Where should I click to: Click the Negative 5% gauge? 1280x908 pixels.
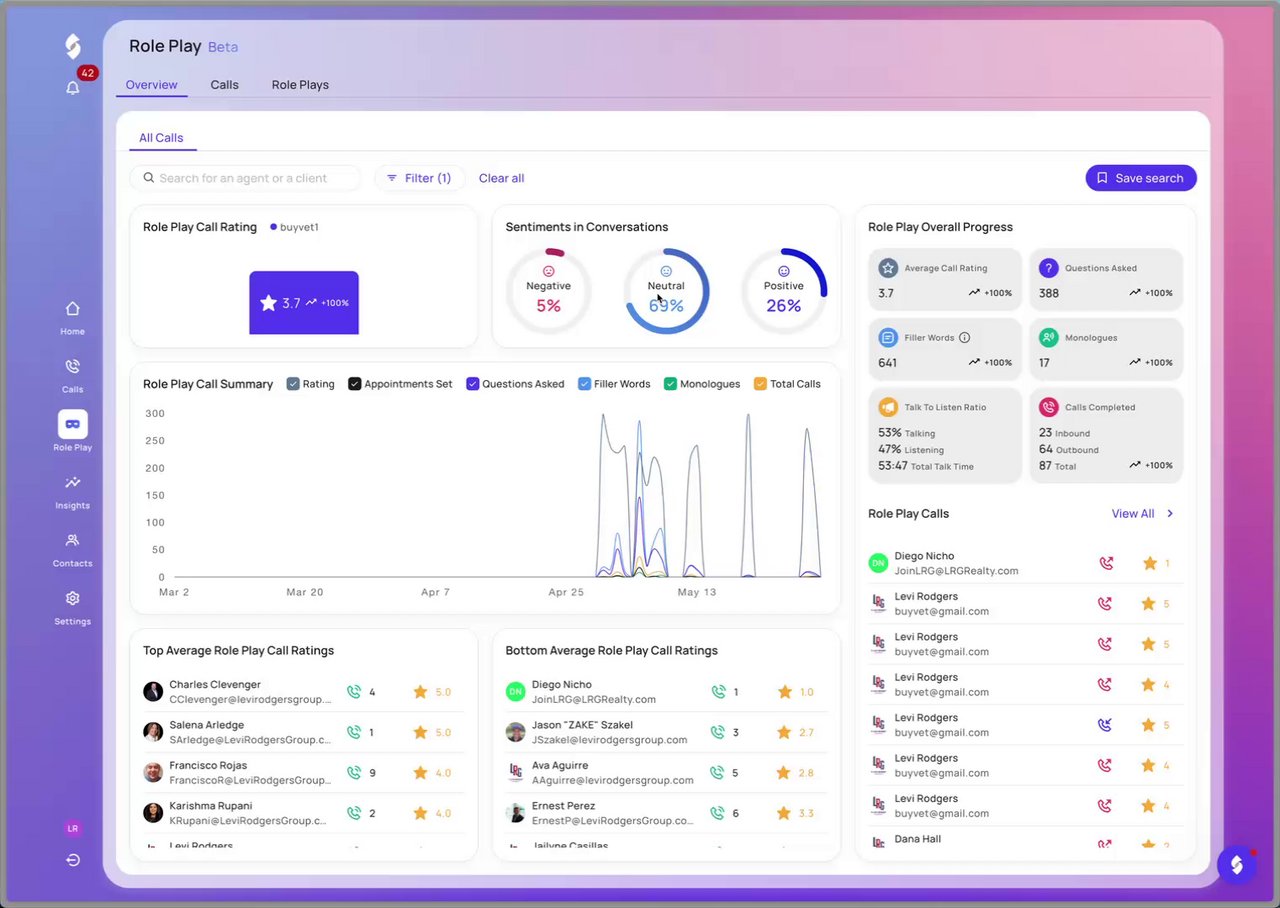548,291
